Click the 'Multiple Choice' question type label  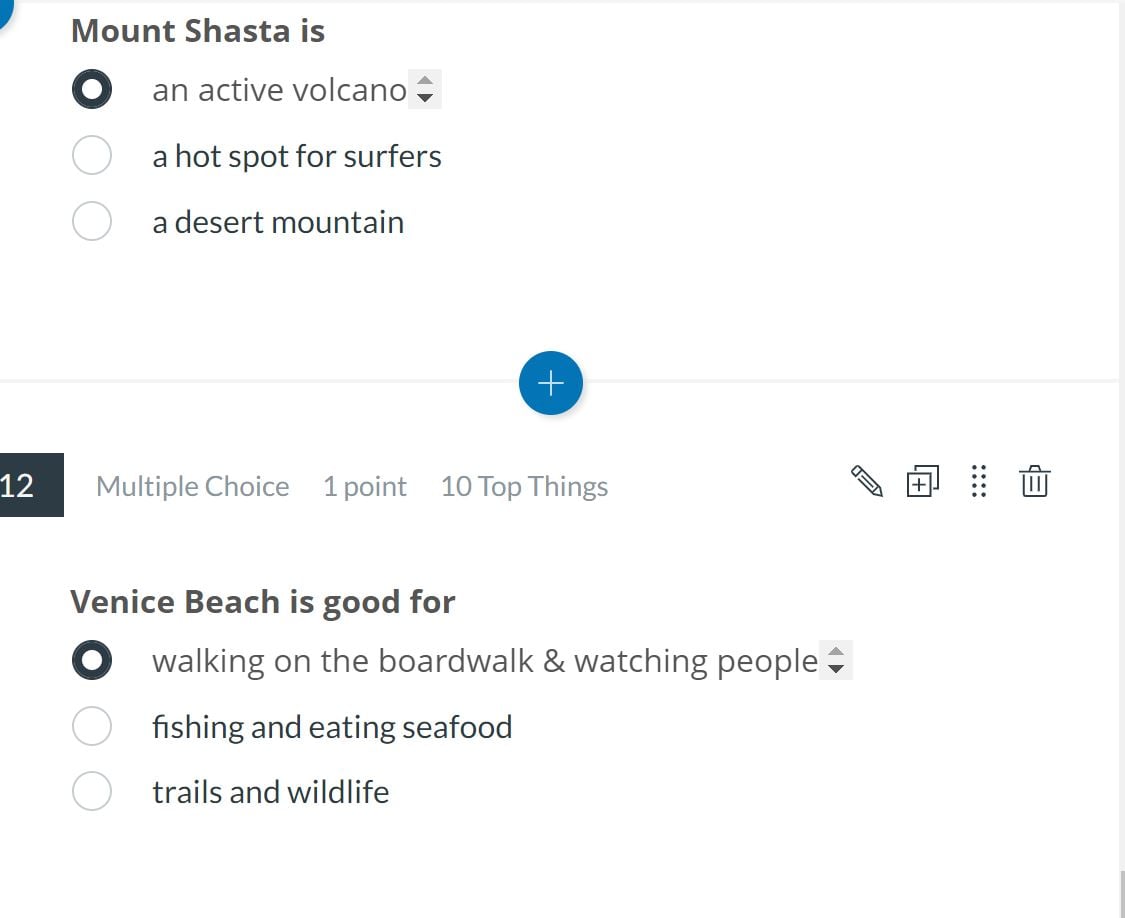[192, 486]
